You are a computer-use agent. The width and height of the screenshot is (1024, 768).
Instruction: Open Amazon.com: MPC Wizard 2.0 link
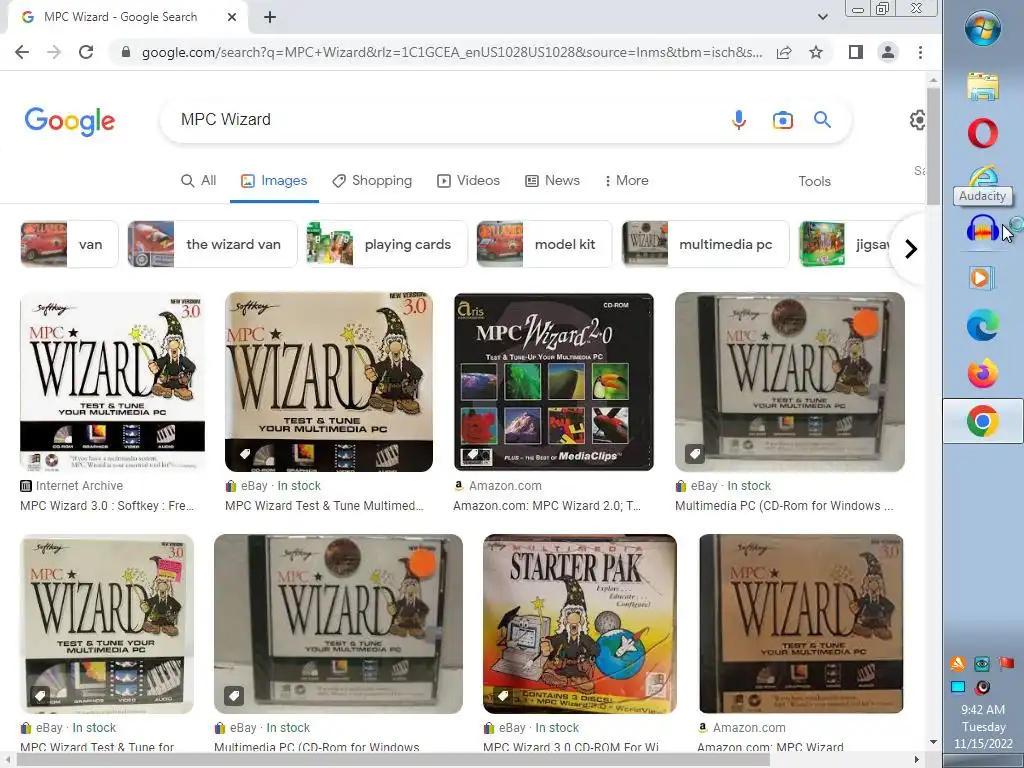(547, 506)
